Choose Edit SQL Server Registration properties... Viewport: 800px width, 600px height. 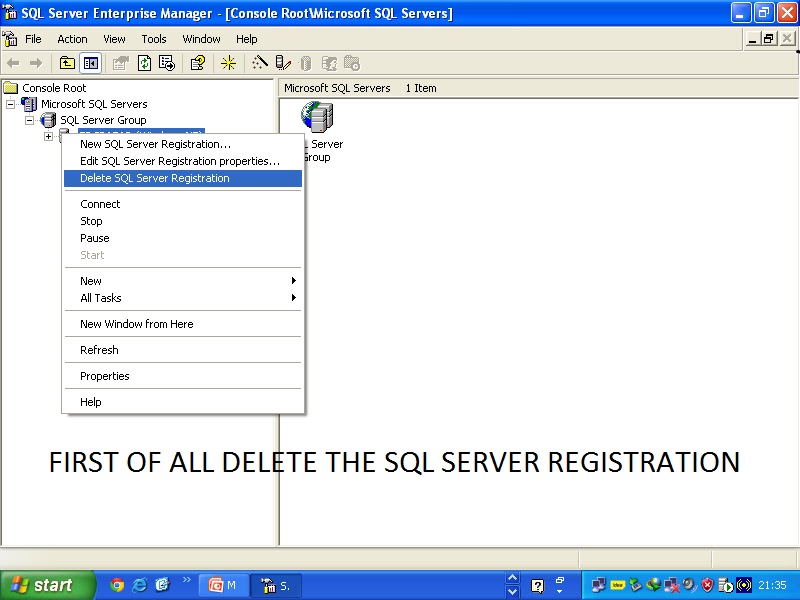(x=183, y=161)
